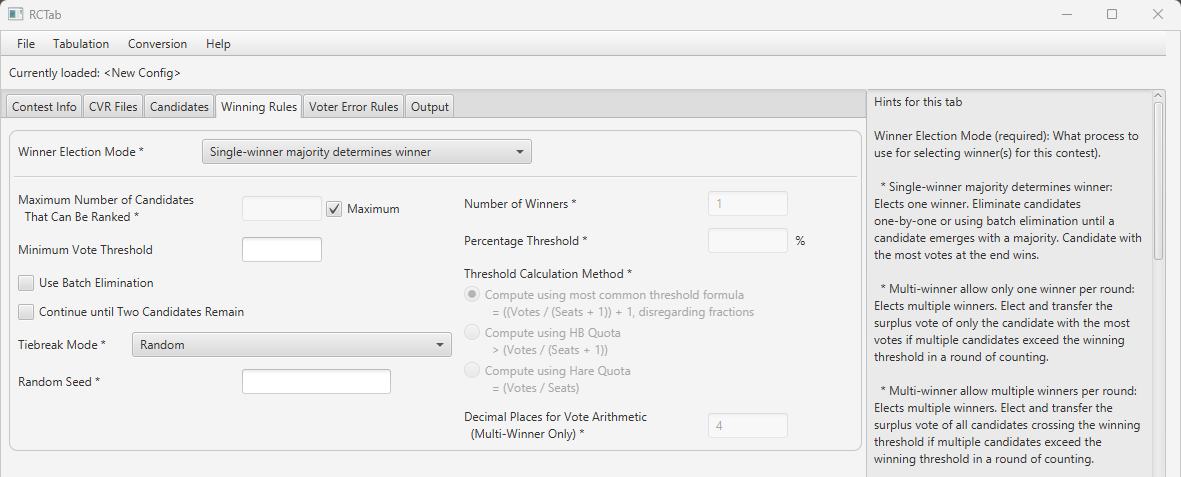Click the 'Winner Election Mode *' label
The width and height of the screenshot is (1181, 477).
[x=81, y=151]
